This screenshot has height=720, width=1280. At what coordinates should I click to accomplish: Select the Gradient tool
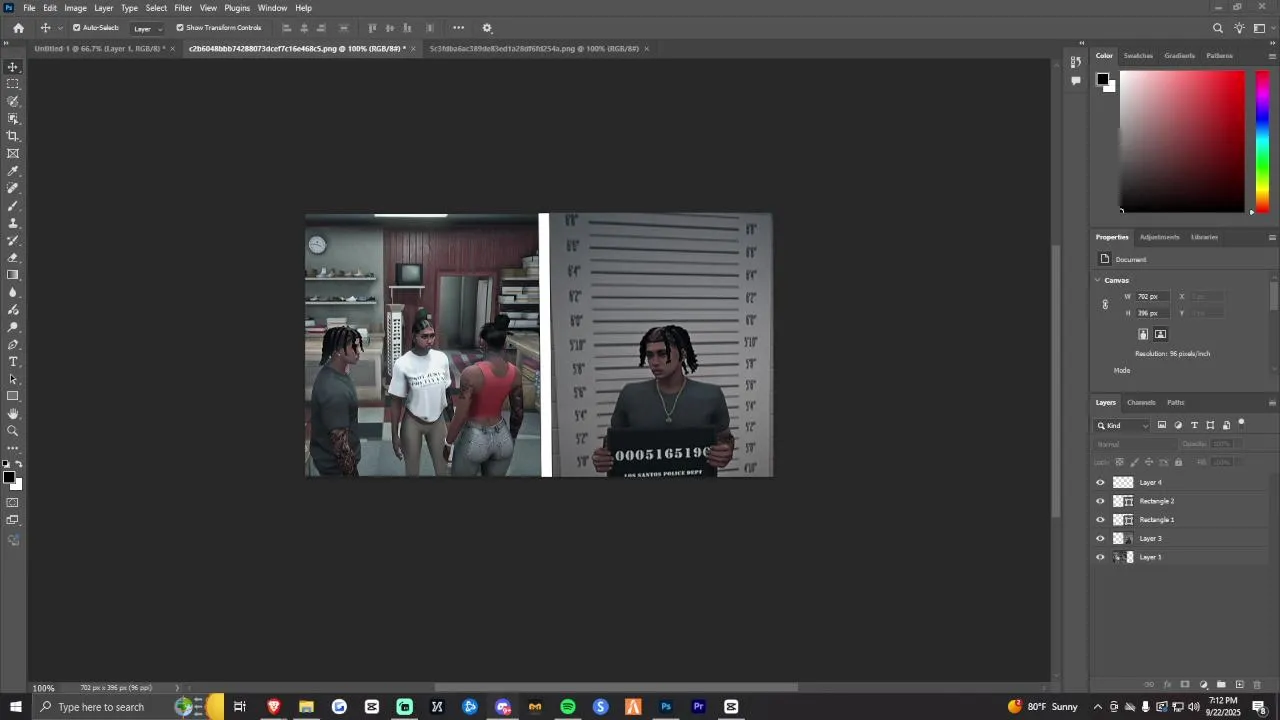click(13, 275)
